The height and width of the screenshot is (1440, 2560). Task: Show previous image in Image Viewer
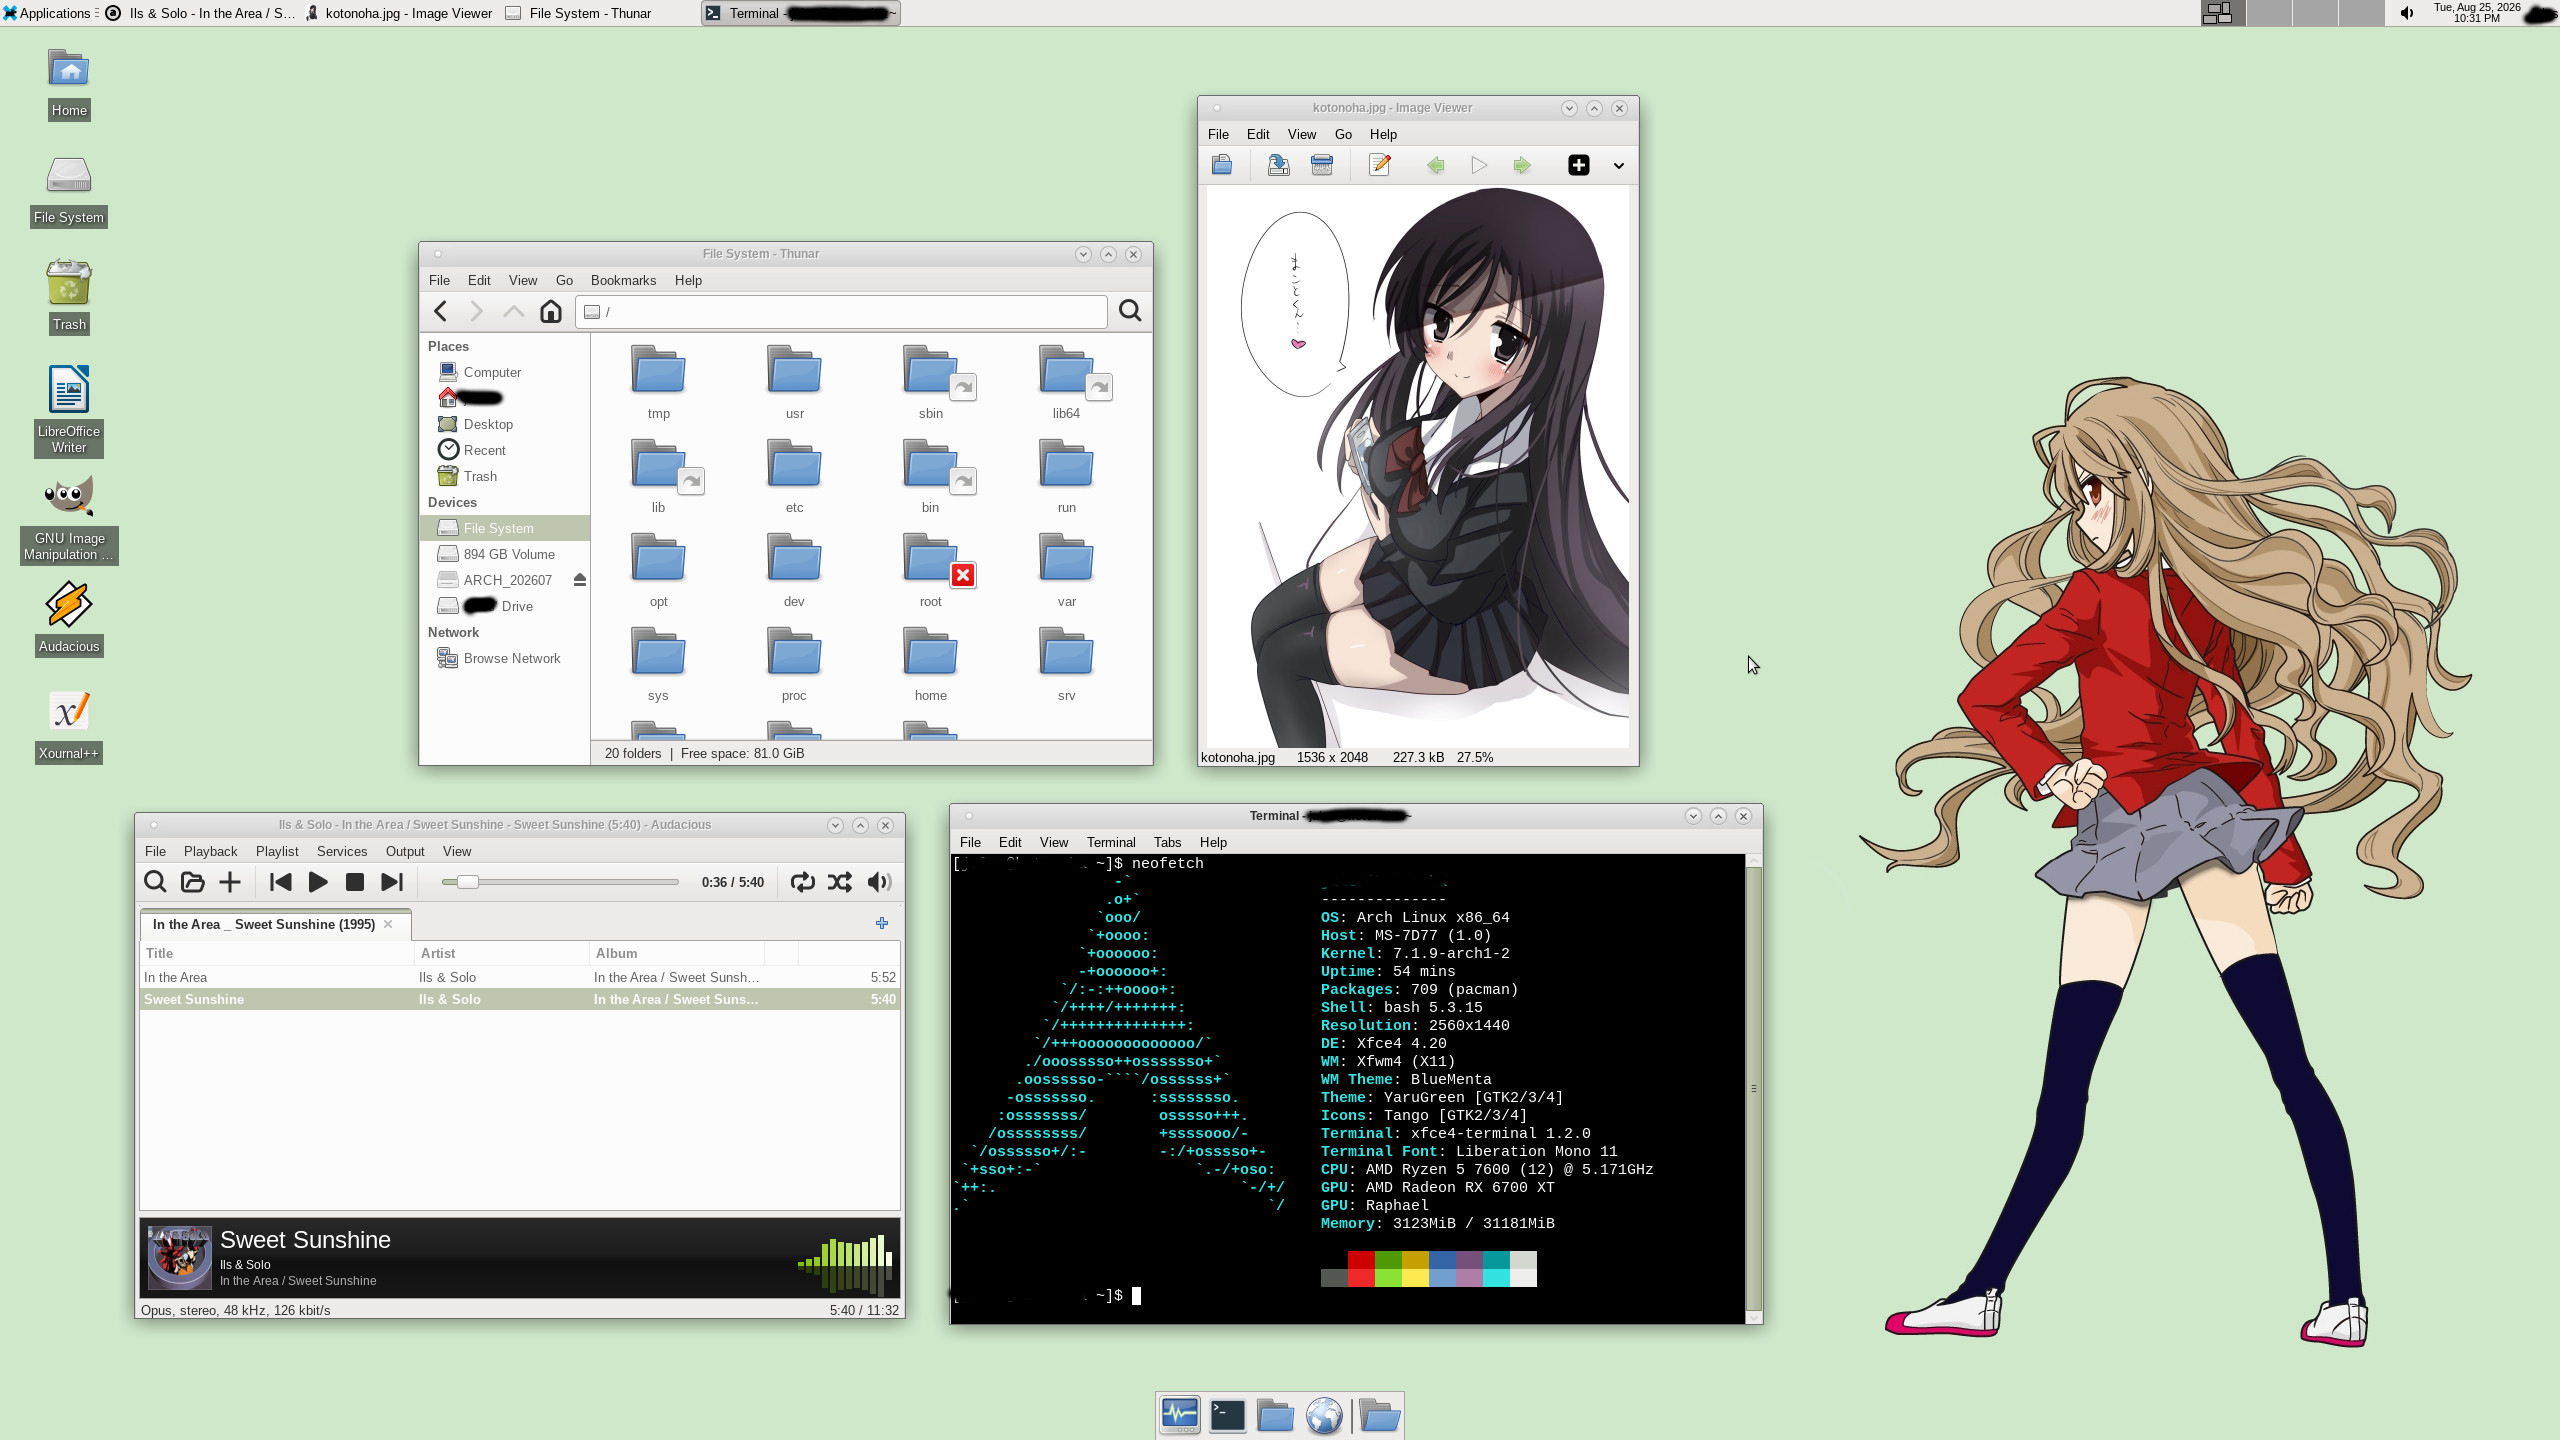pyautogui.click(x=1436, y=165)
